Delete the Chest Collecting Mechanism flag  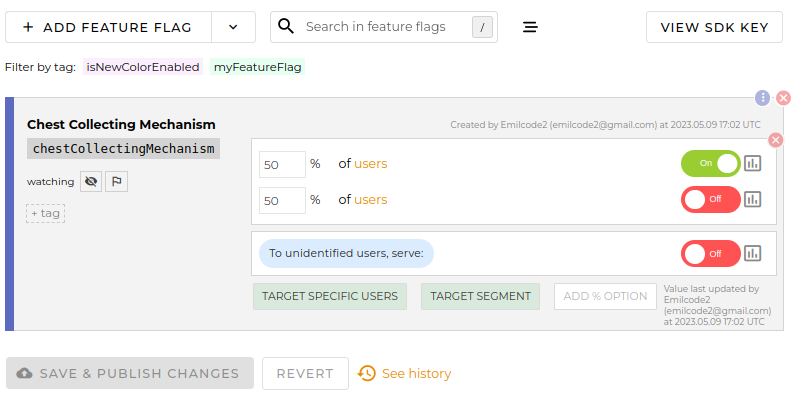pyautogui.click(x=783, y=98)
